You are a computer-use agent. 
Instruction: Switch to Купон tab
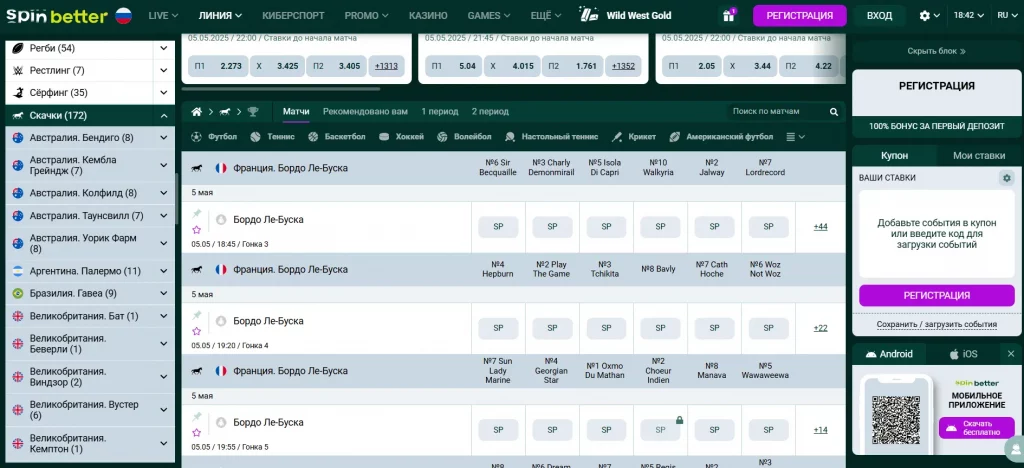[x=894, y=155]
